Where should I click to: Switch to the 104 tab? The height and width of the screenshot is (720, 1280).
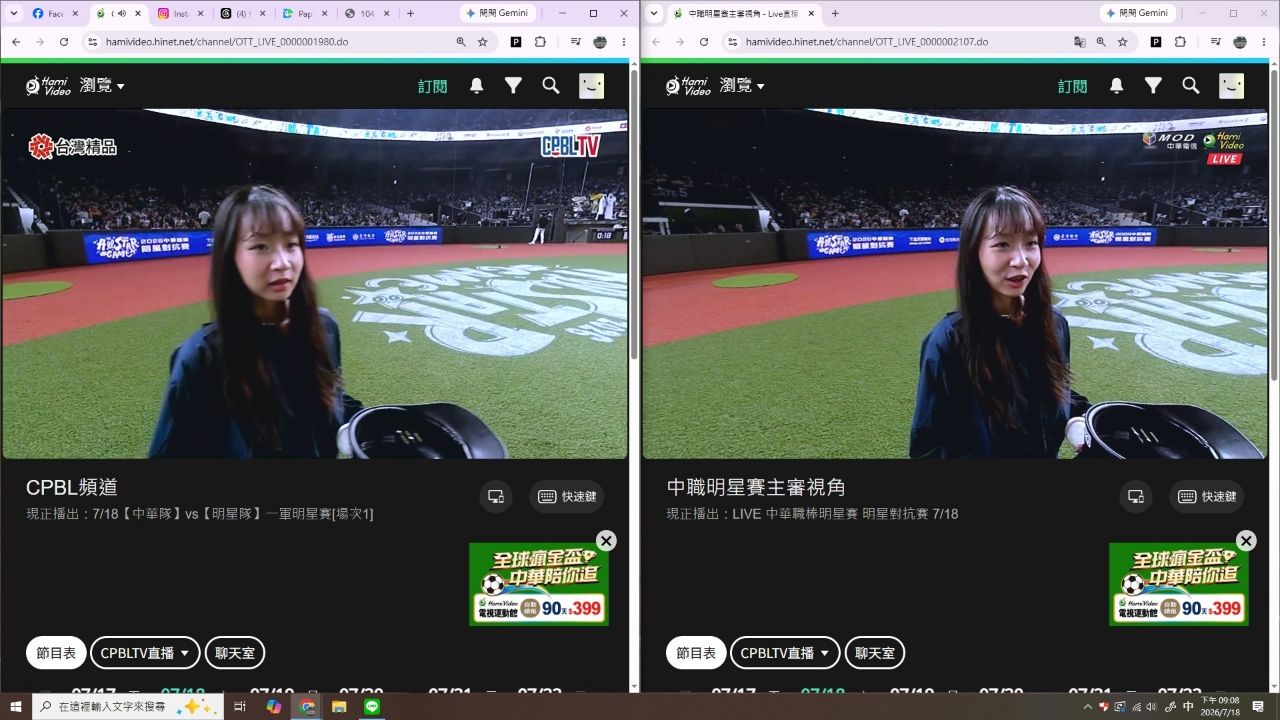tap(366, 14)
